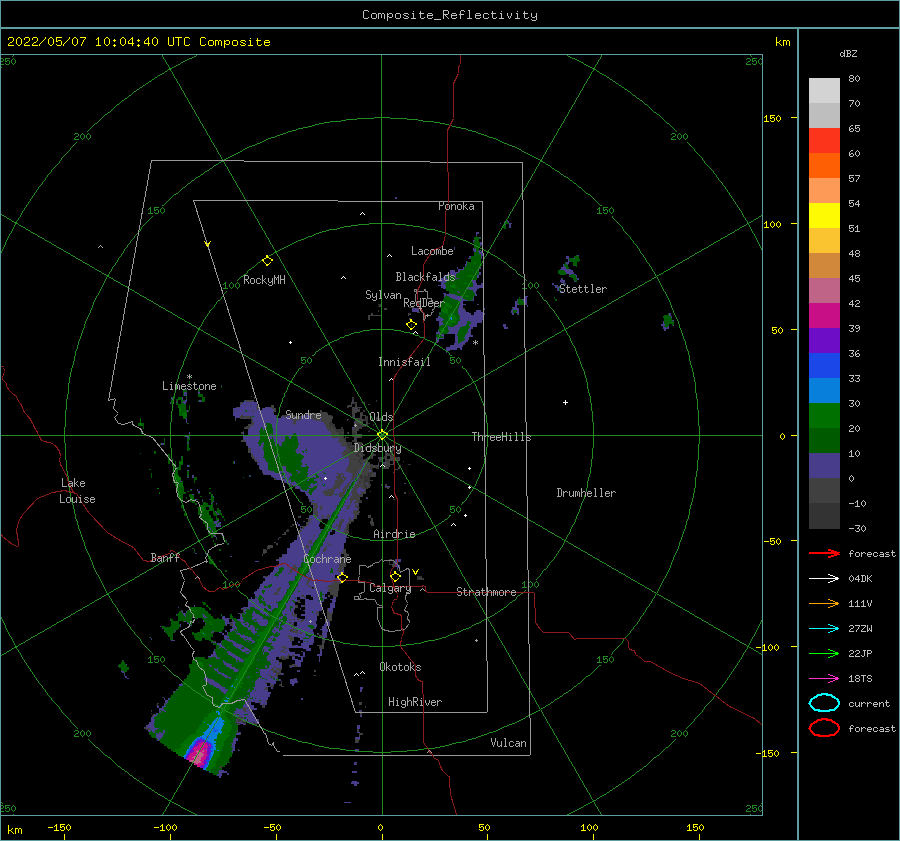Click the Airdrie city label

coord(394,534)
